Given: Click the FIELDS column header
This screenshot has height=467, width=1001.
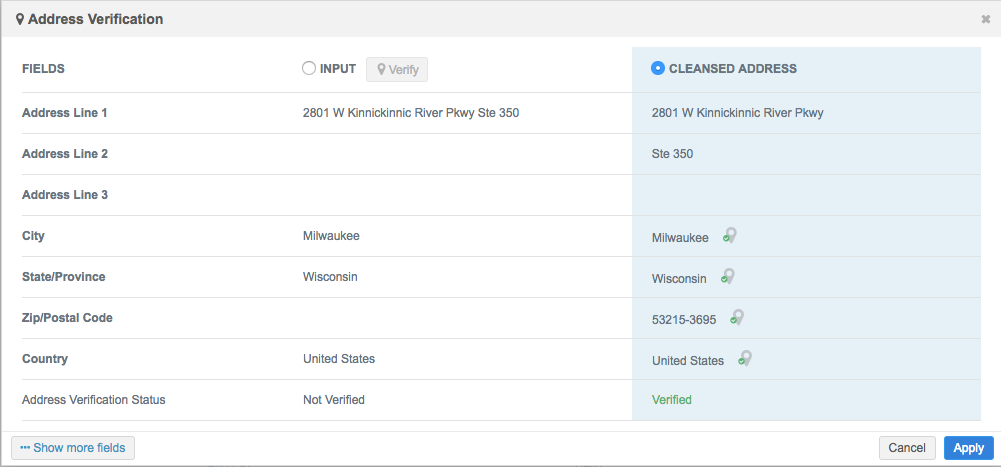Looking at the screenshot, I should pyautogui.click(x=43, y=69).
